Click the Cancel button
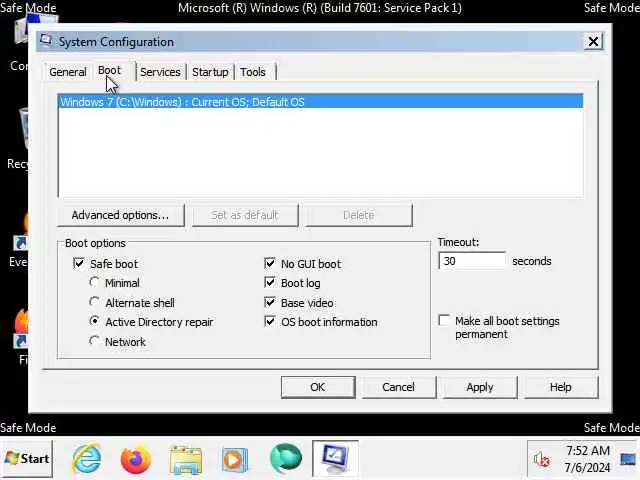The height and width of the screenshot is (480, 640). coord(398,387)
